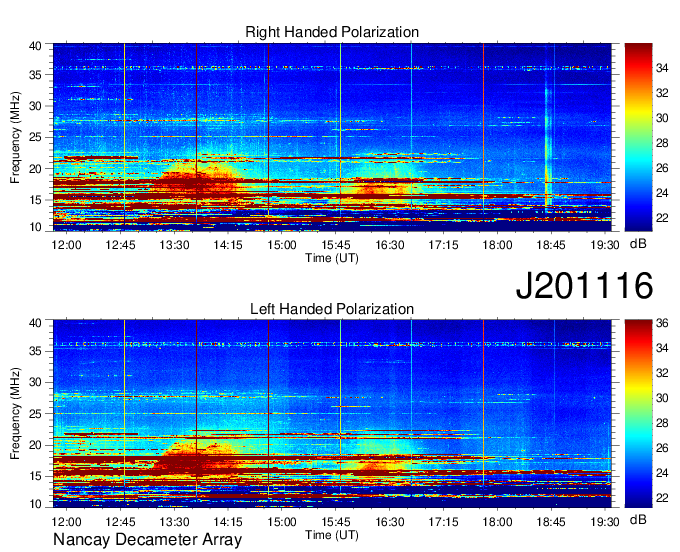Click the 22 value on the upper colorbar scale
Screen dimensions: 680x552
click(x=662, y=218)
